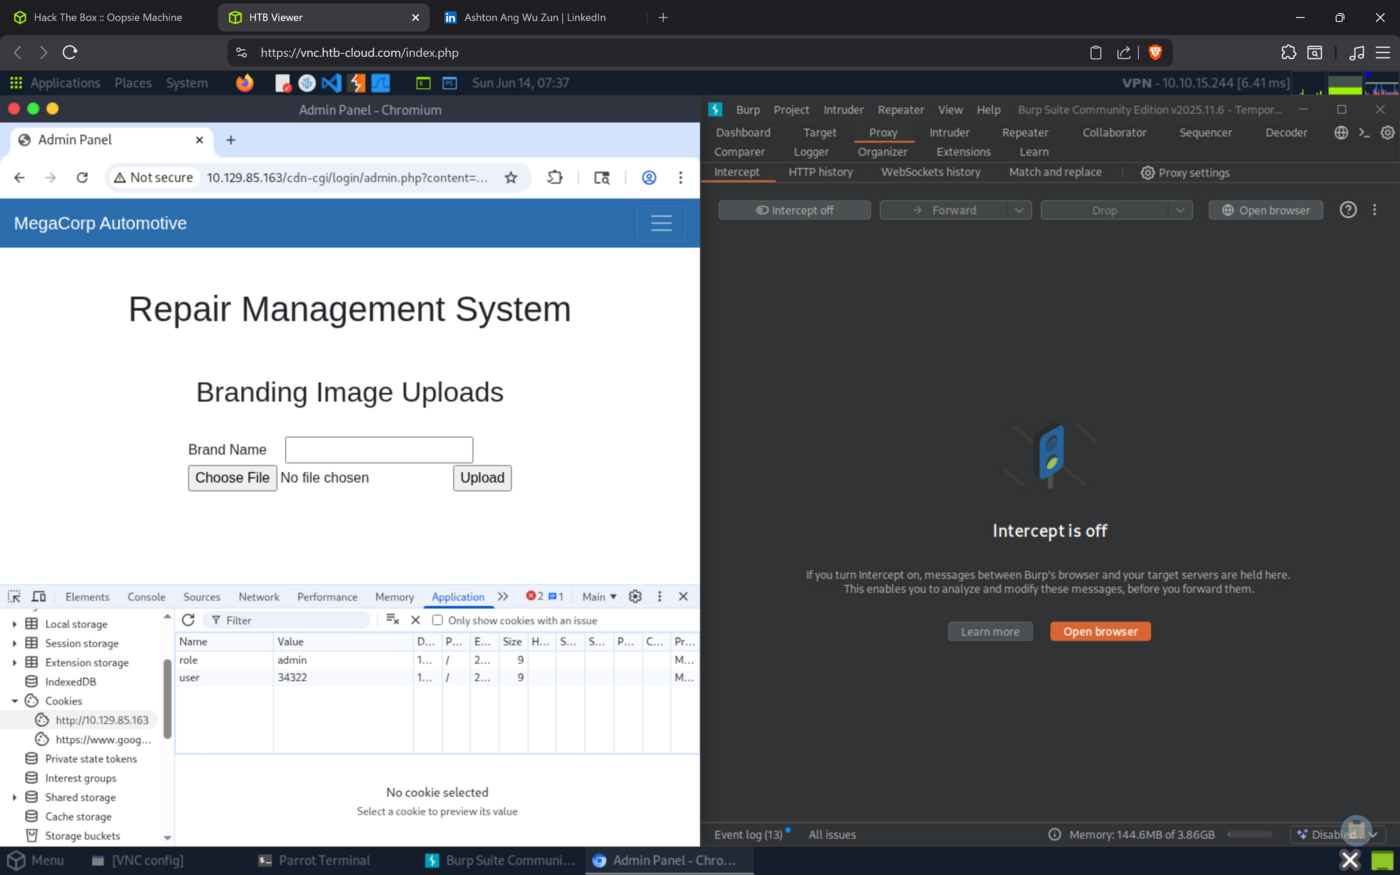
Task: Bookmark the Admin Panel page with star icon
Action: click(511, 177)
